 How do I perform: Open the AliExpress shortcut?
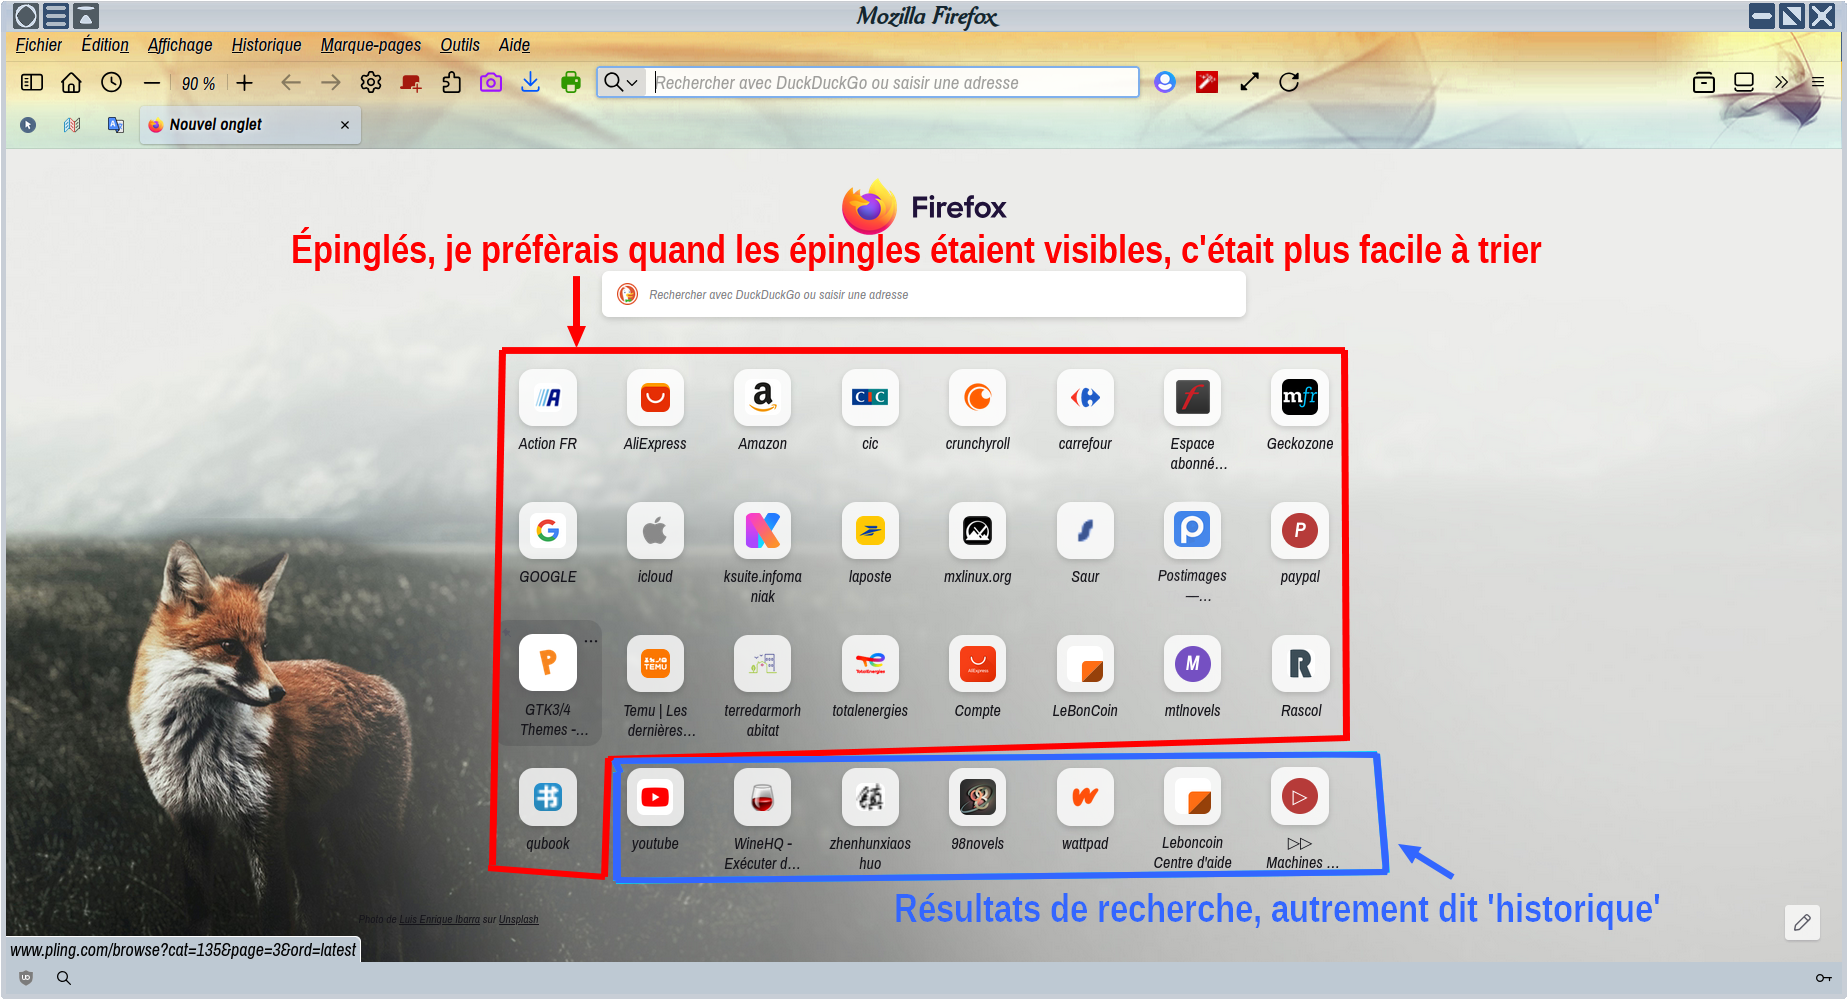point(655,398)
